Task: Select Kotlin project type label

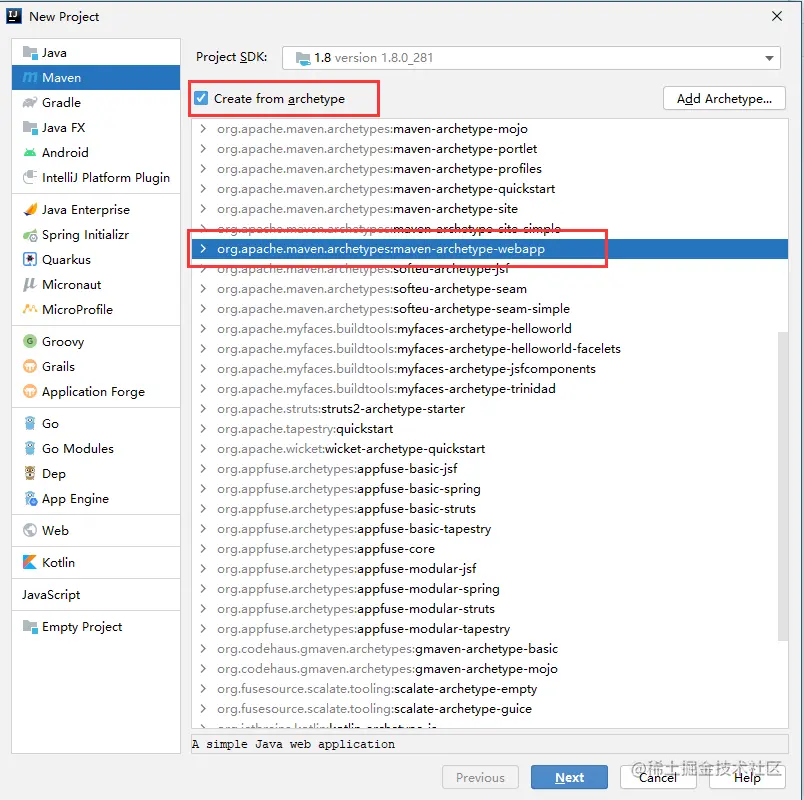Action: click(58, 563)
